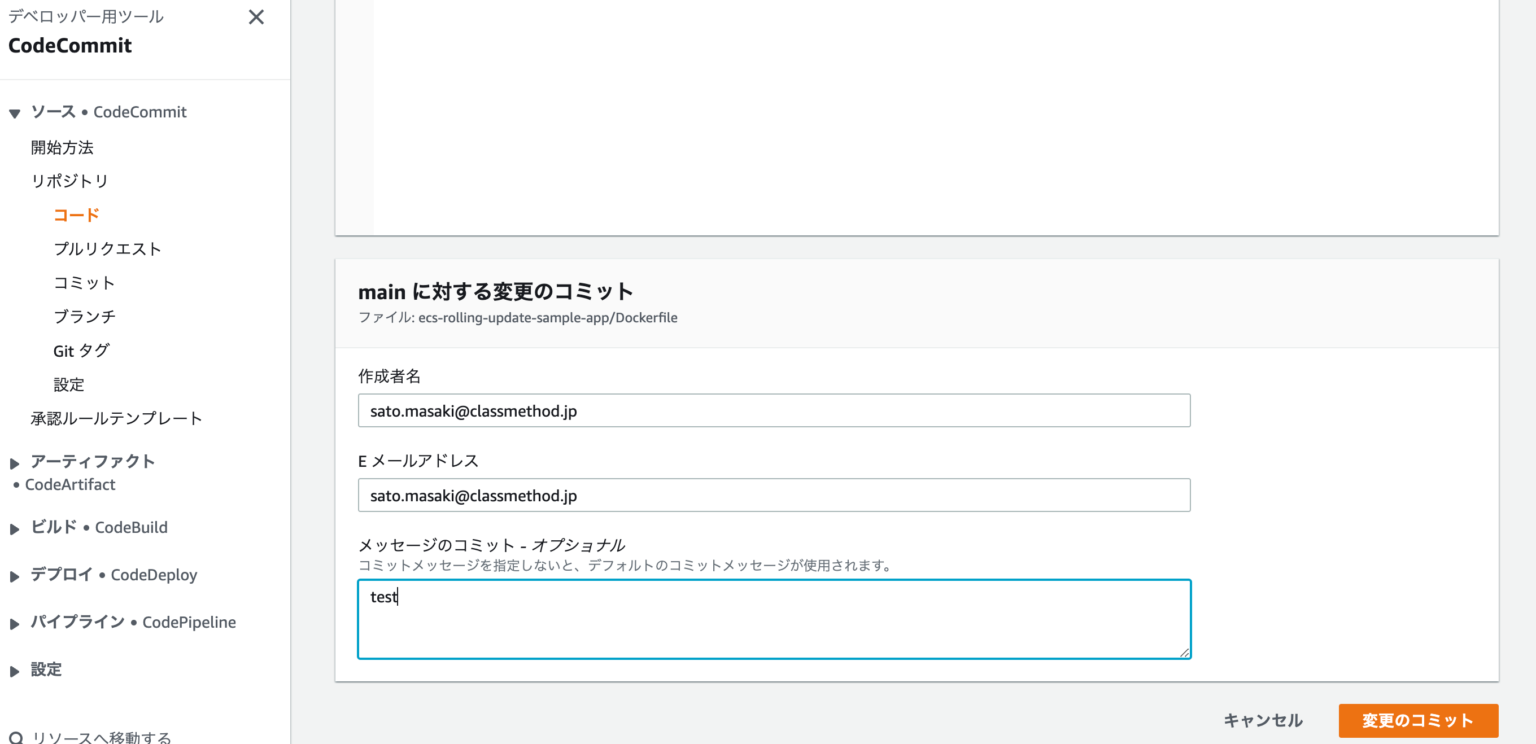Click the リソースへ移動する search icon

[x=16, y=738]
